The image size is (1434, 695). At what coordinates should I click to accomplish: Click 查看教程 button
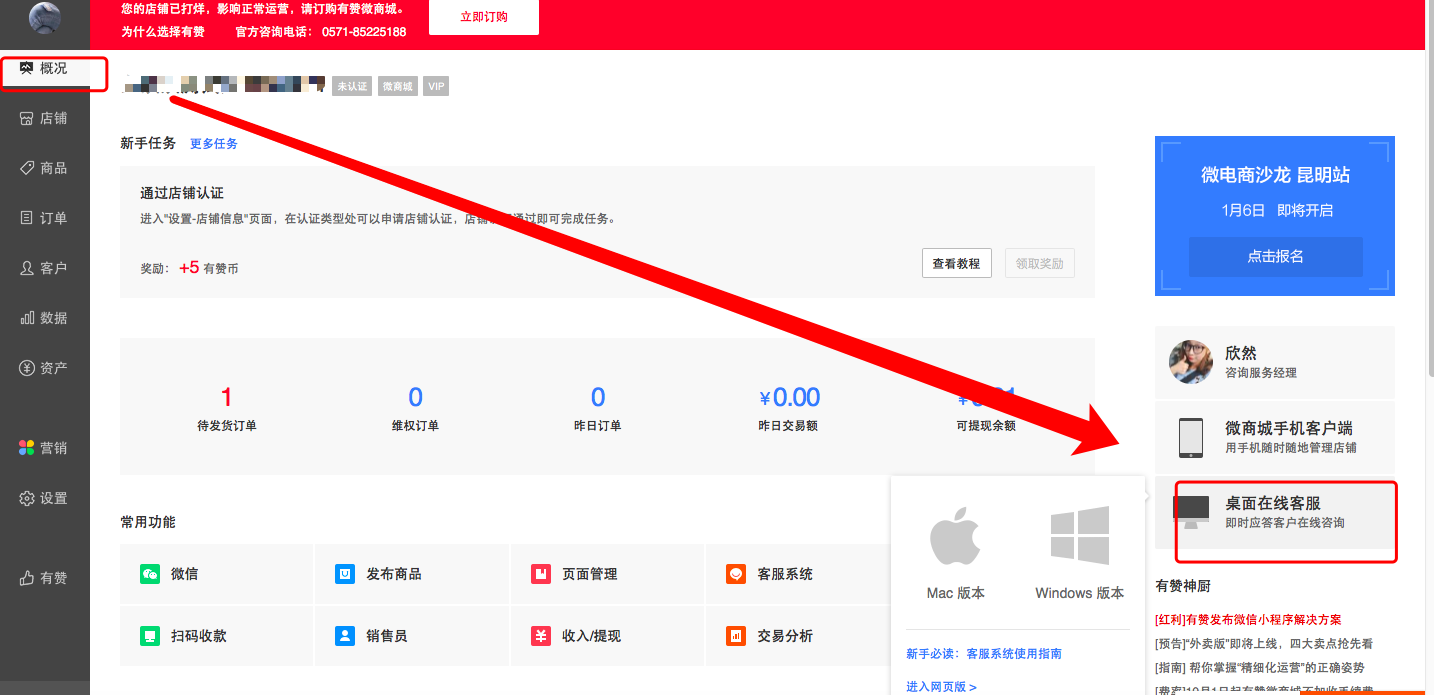click(956, 264)
